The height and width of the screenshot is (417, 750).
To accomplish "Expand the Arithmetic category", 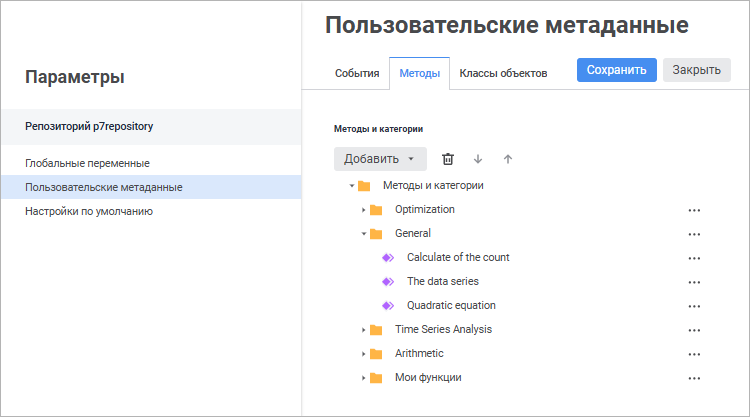I will click(x=364, y=354).
